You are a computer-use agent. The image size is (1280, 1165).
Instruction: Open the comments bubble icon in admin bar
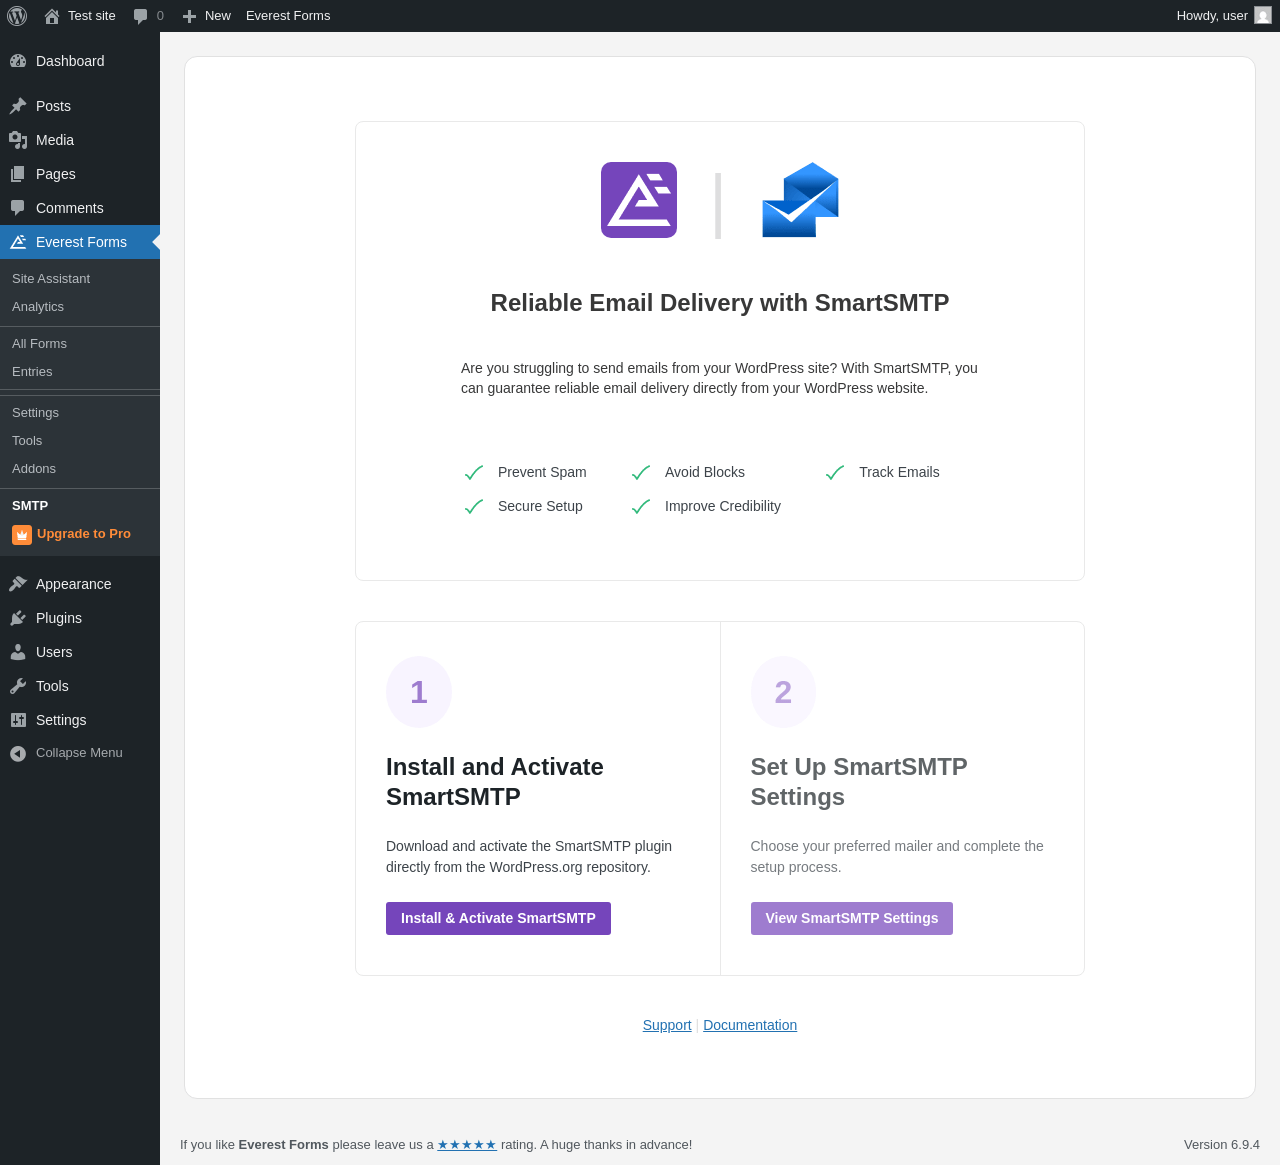[x=140, y=16]
